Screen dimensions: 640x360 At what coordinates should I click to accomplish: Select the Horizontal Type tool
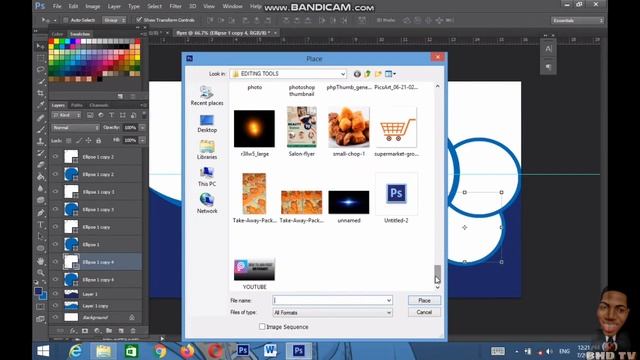[x=40, y=224]
